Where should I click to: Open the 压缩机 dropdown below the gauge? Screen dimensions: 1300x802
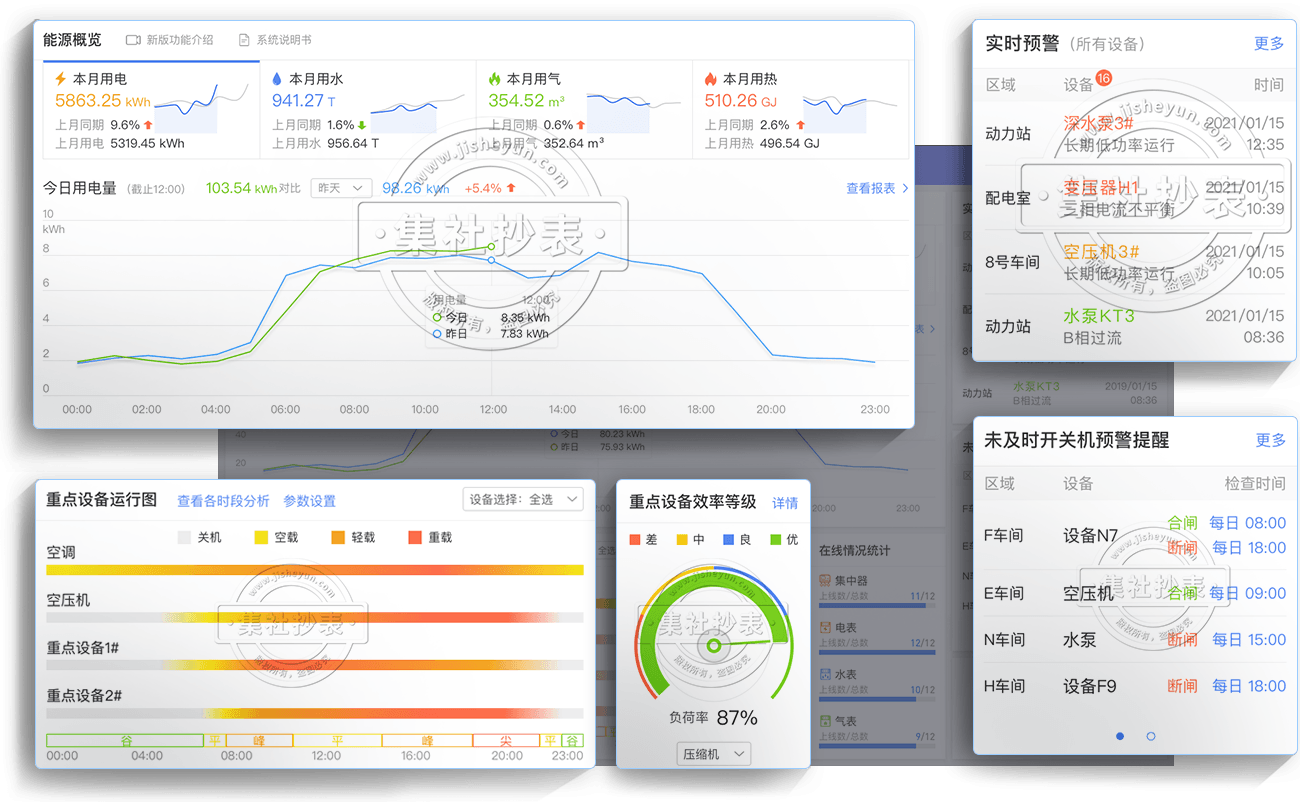point(713,754)
